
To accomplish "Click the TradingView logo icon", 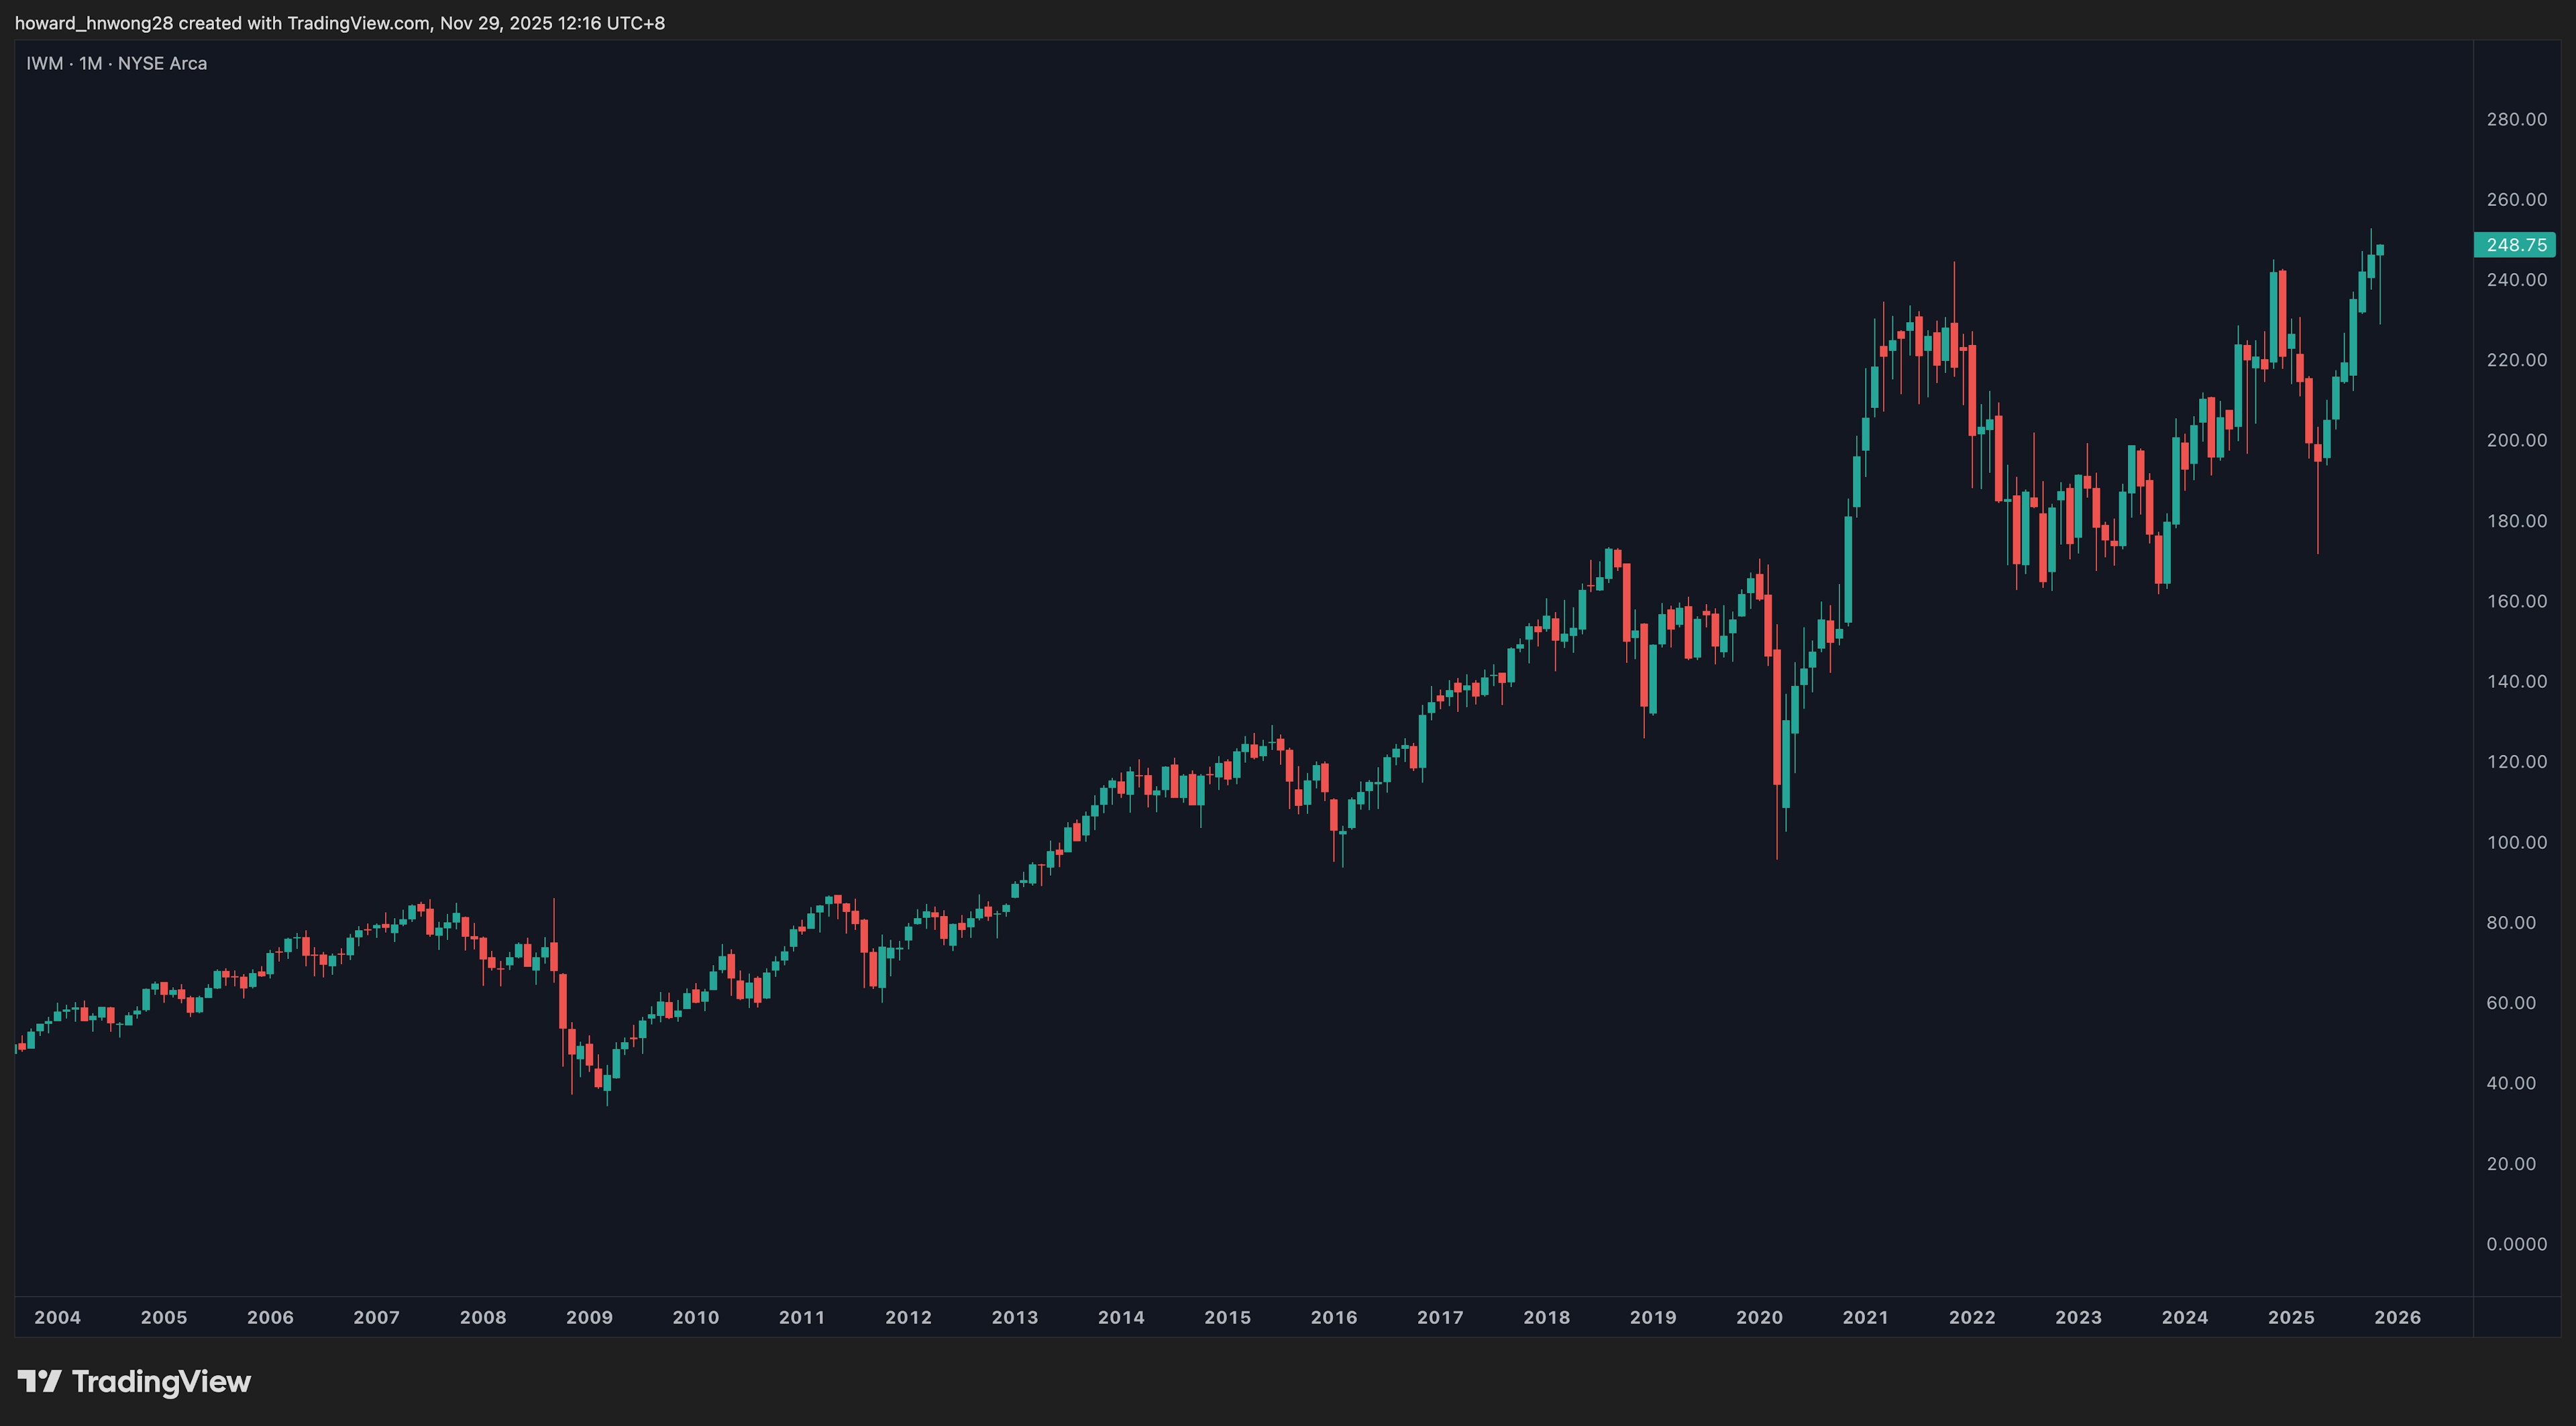I will point(39,1381).
